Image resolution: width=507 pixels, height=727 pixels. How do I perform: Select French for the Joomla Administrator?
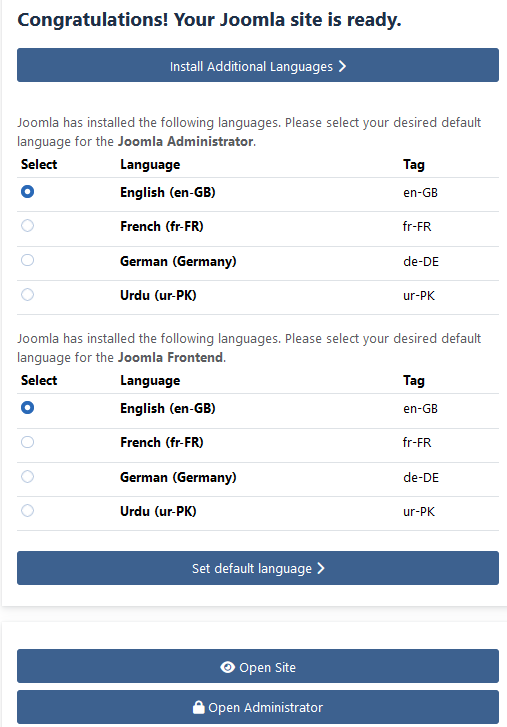tap(27, 226)
